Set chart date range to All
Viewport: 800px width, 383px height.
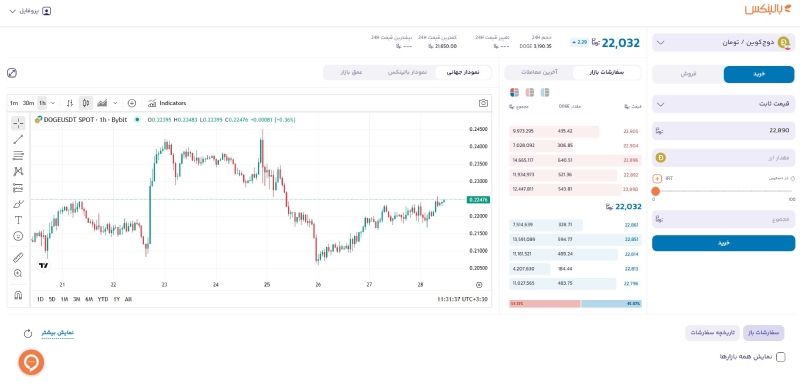coord(128,299)
